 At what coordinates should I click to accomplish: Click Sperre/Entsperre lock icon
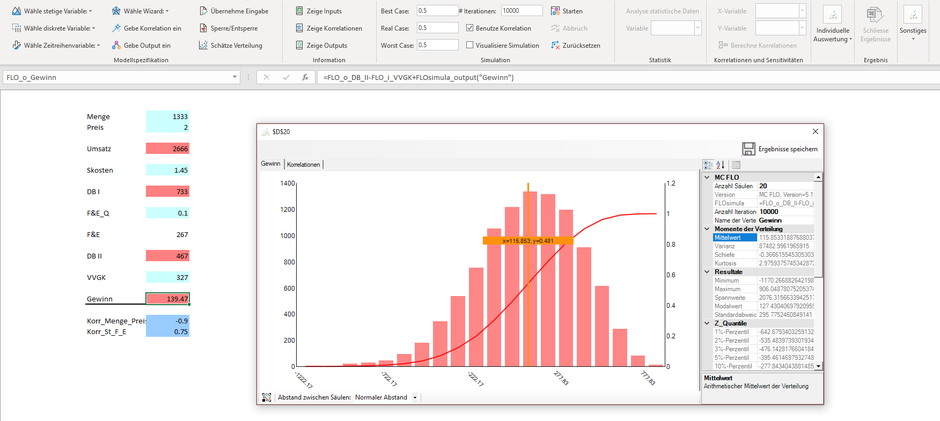coord(204,28)
